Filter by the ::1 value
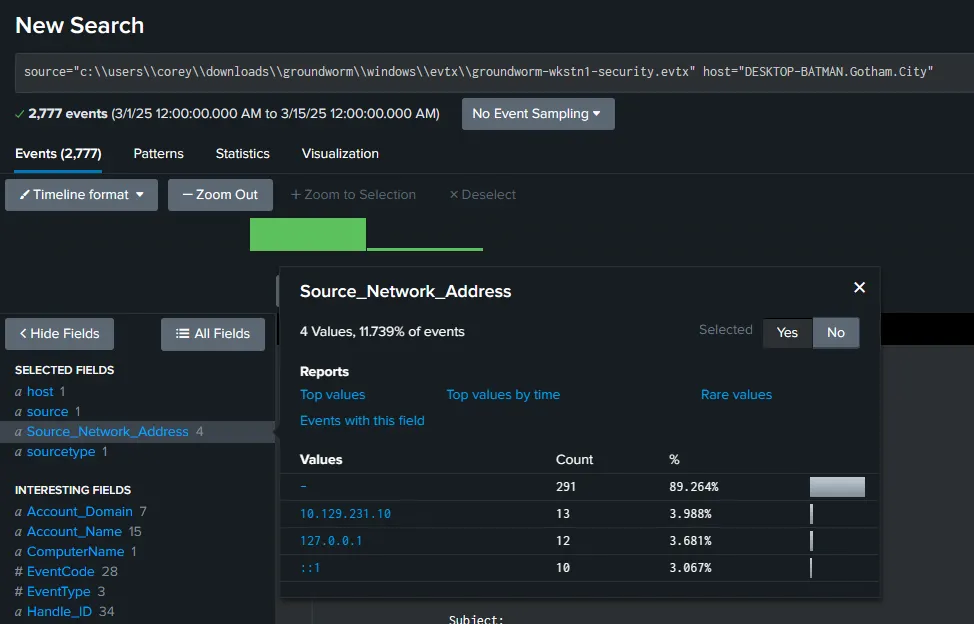The image size is (974, 624). [x=309, y=567]
